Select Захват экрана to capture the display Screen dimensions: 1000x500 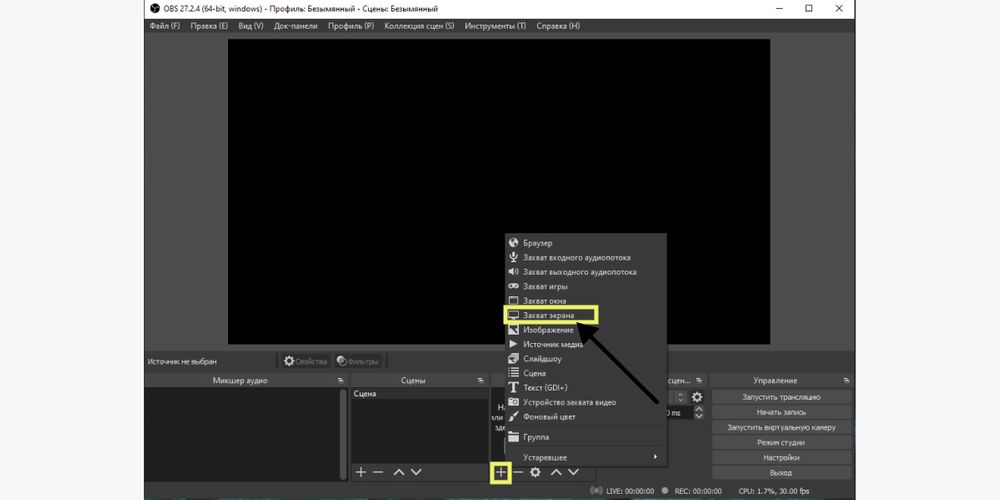[585, 315]
